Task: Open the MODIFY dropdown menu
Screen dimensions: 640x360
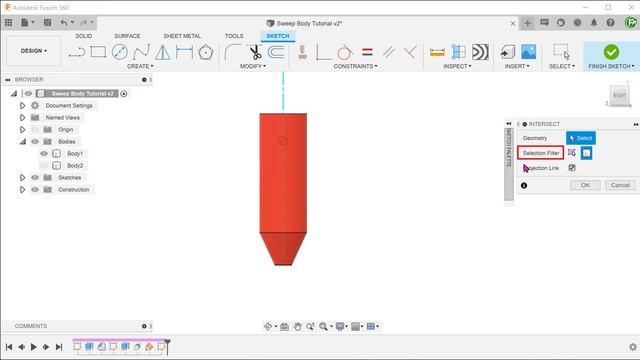Action: 253,66
